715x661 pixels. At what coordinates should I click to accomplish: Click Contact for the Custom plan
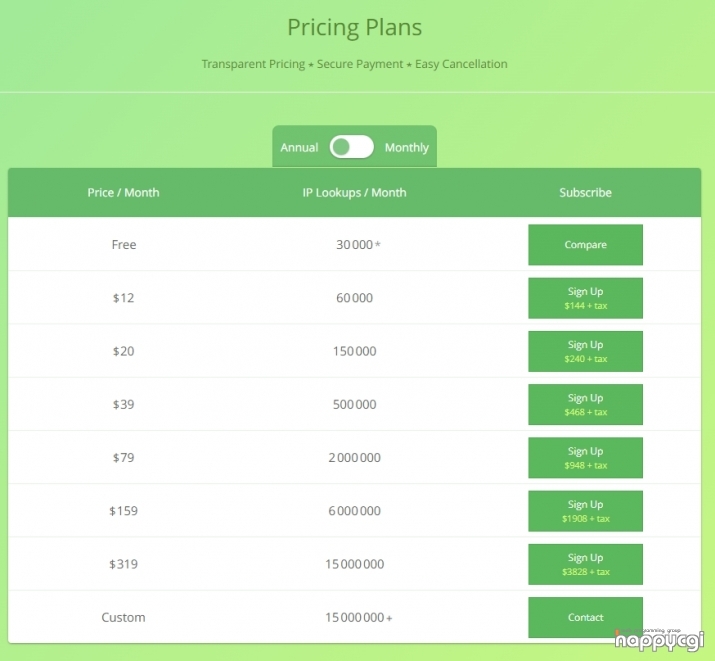pyautogui.click(x=585, y=618)
